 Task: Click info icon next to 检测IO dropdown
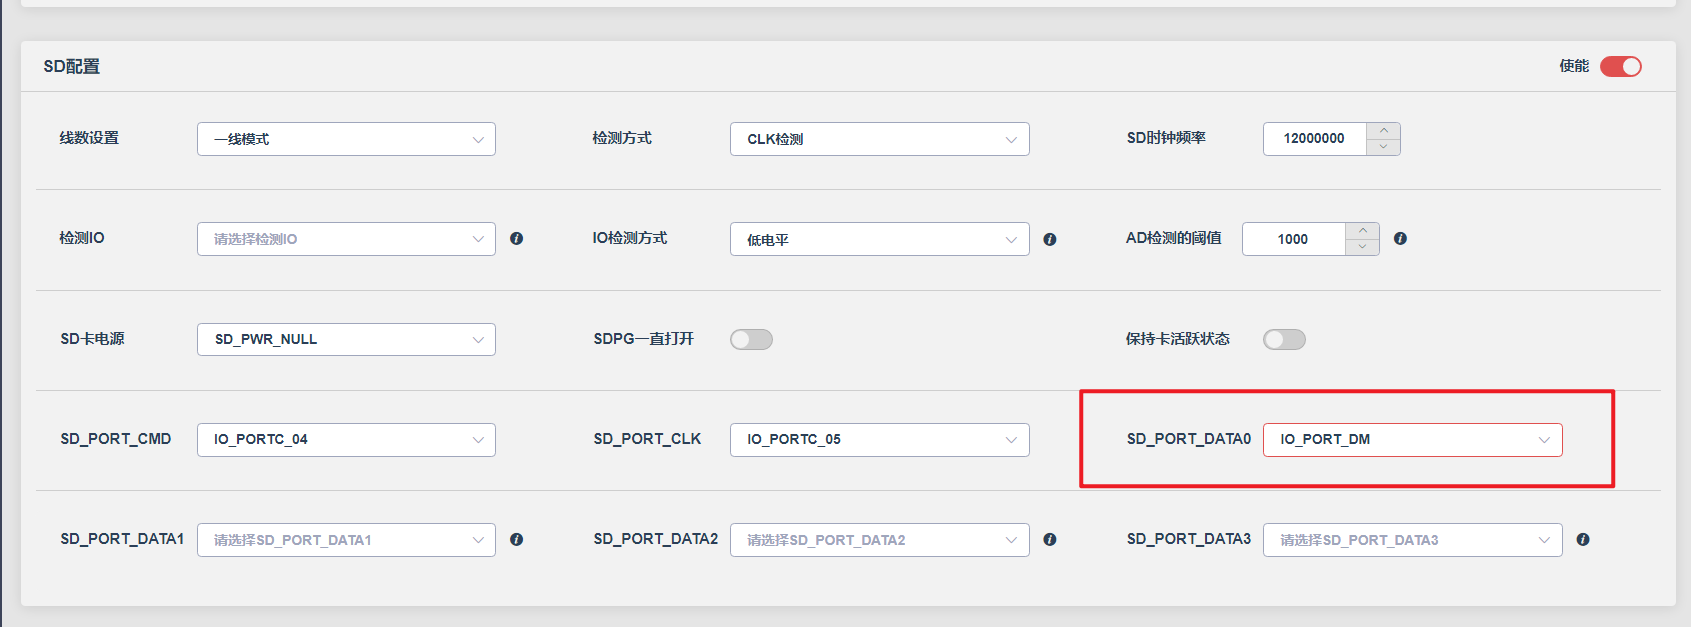coord(516,239)
